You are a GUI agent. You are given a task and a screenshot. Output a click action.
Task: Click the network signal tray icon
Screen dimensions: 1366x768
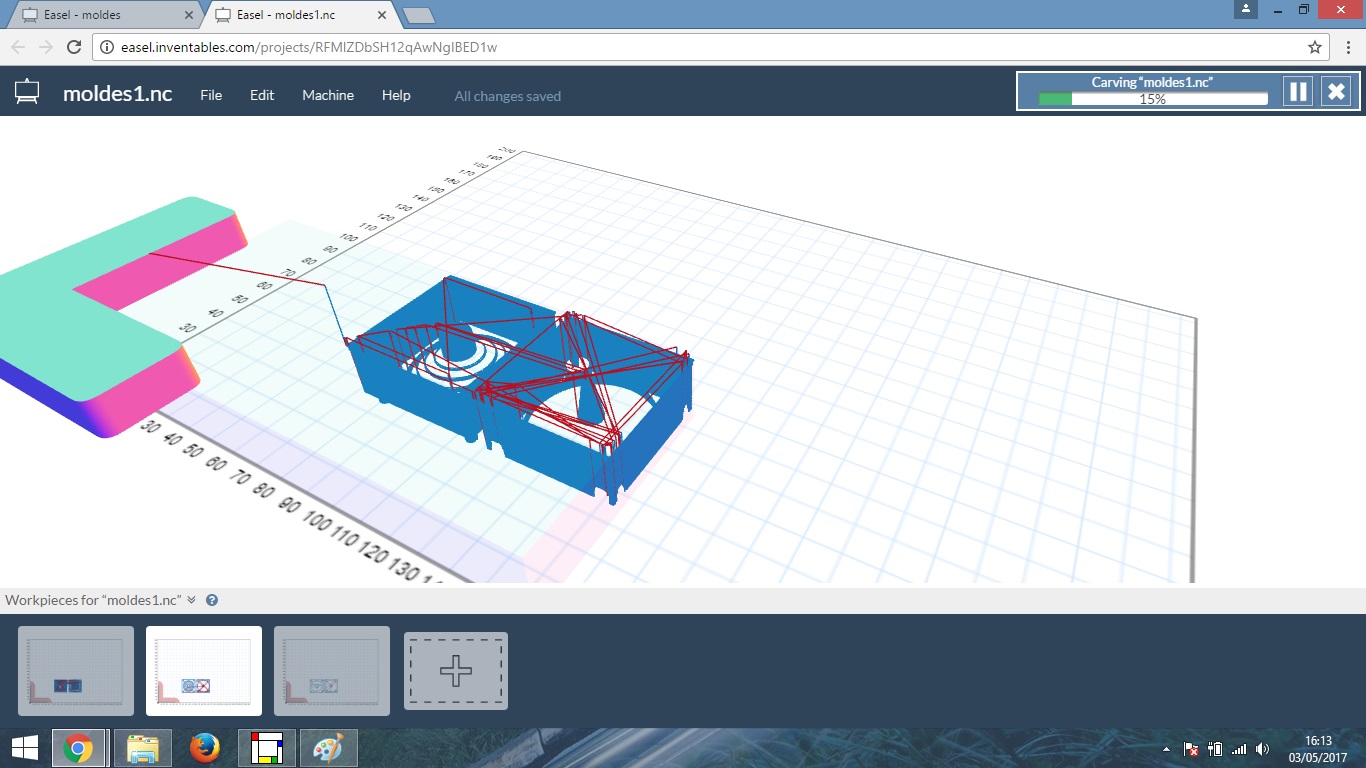click(x=1239, y=749)
